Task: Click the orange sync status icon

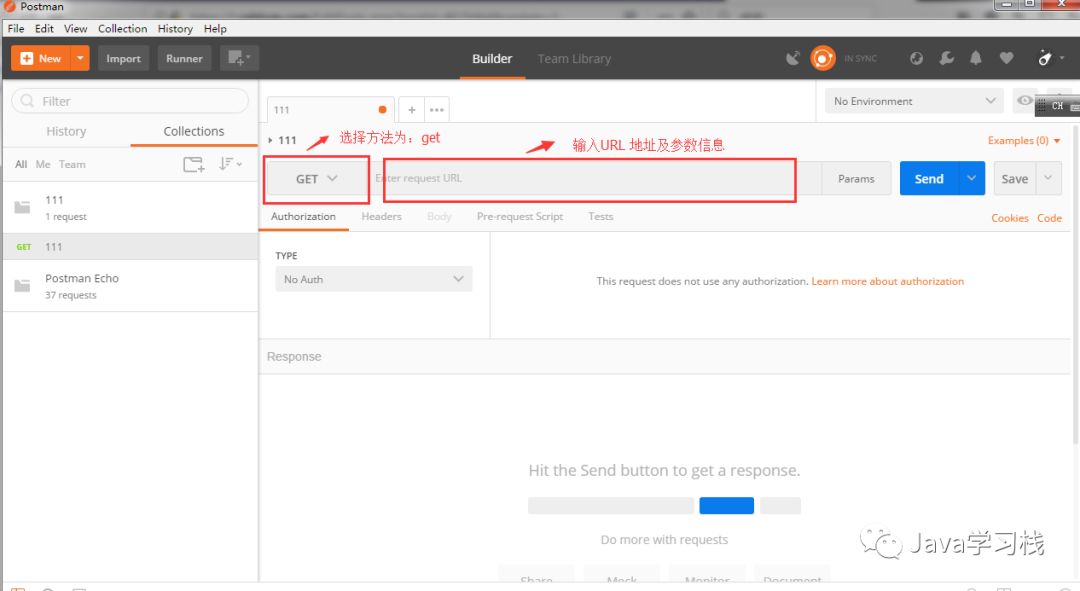Action: point(822,59)
